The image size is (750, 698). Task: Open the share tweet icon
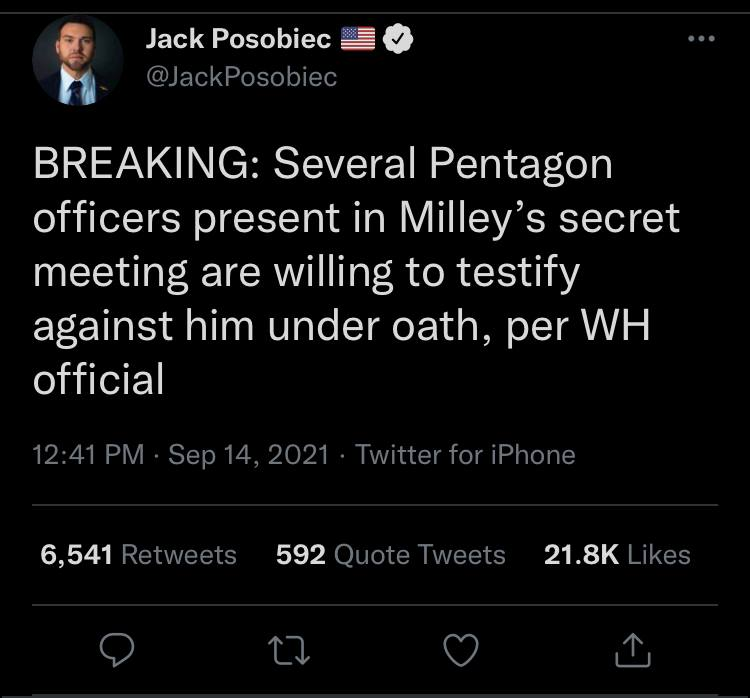coord(634,652)
